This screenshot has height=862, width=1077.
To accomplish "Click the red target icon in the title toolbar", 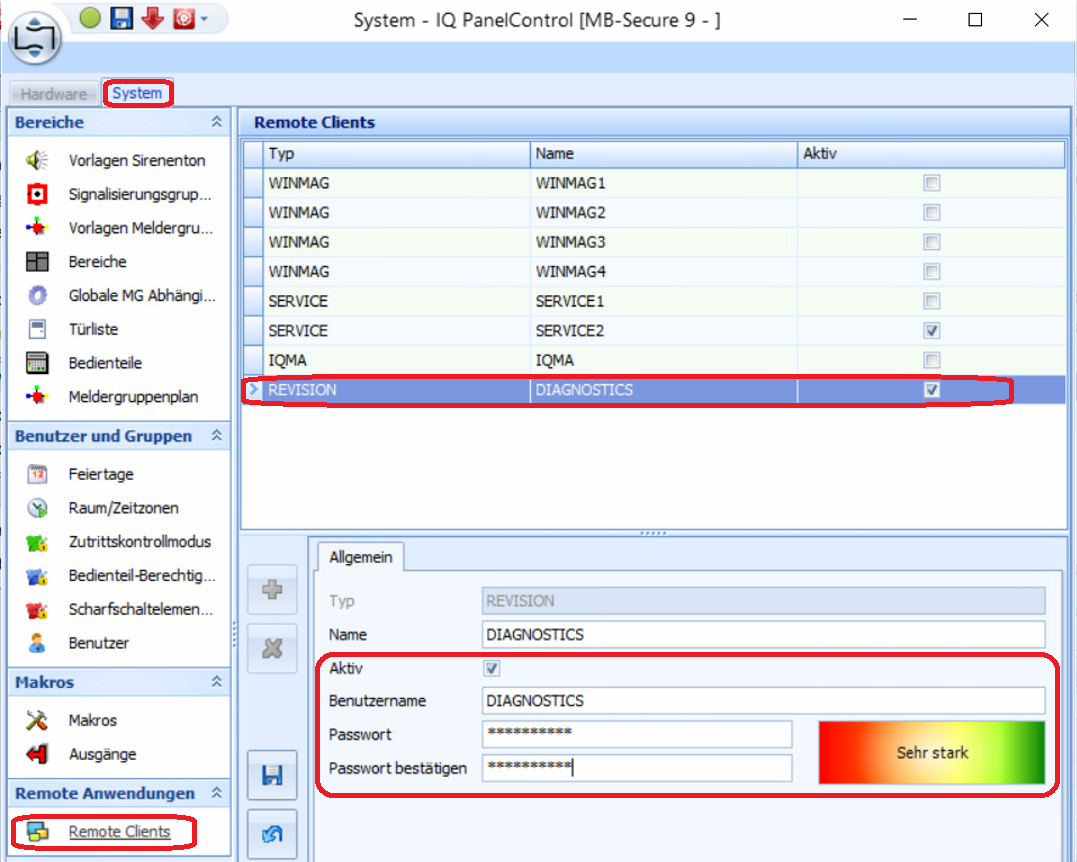I will coord(183,19).
